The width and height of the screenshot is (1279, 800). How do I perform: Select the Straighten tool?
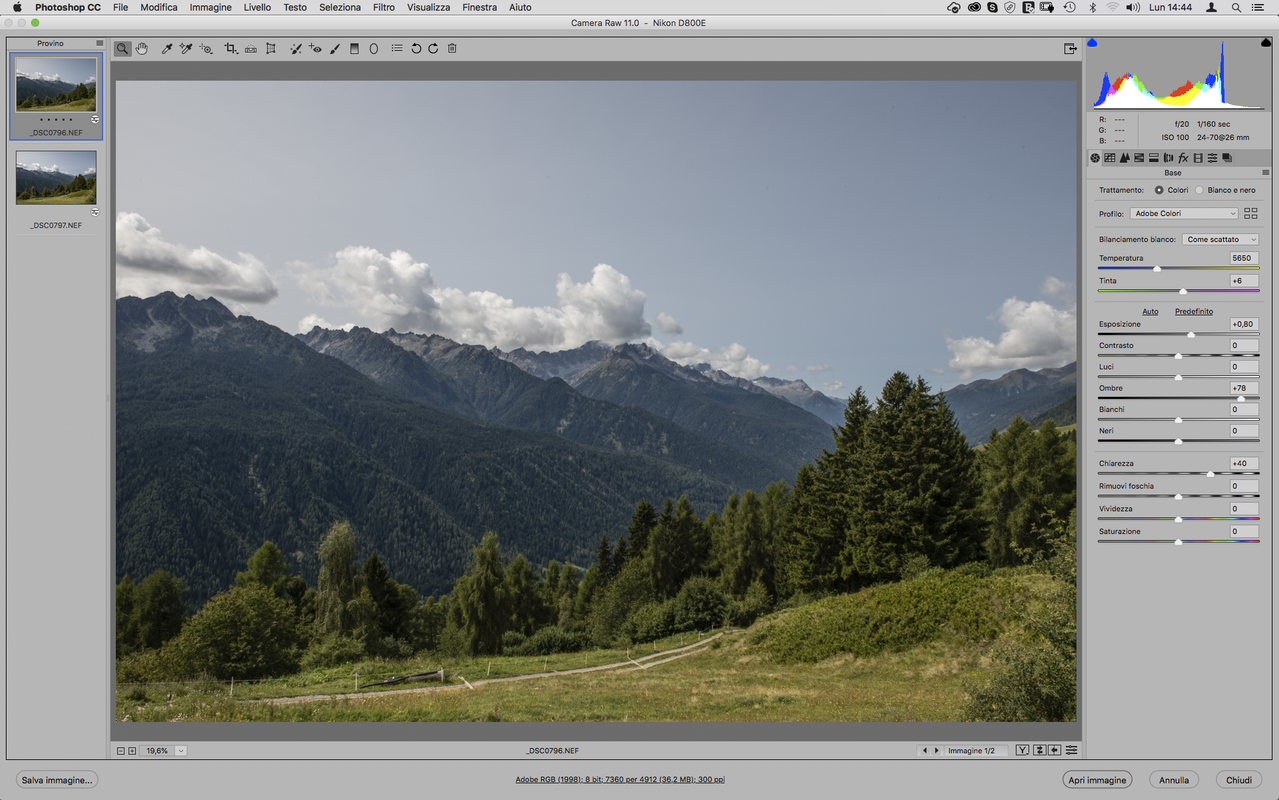pyautogui.click(x=251, y=48)
